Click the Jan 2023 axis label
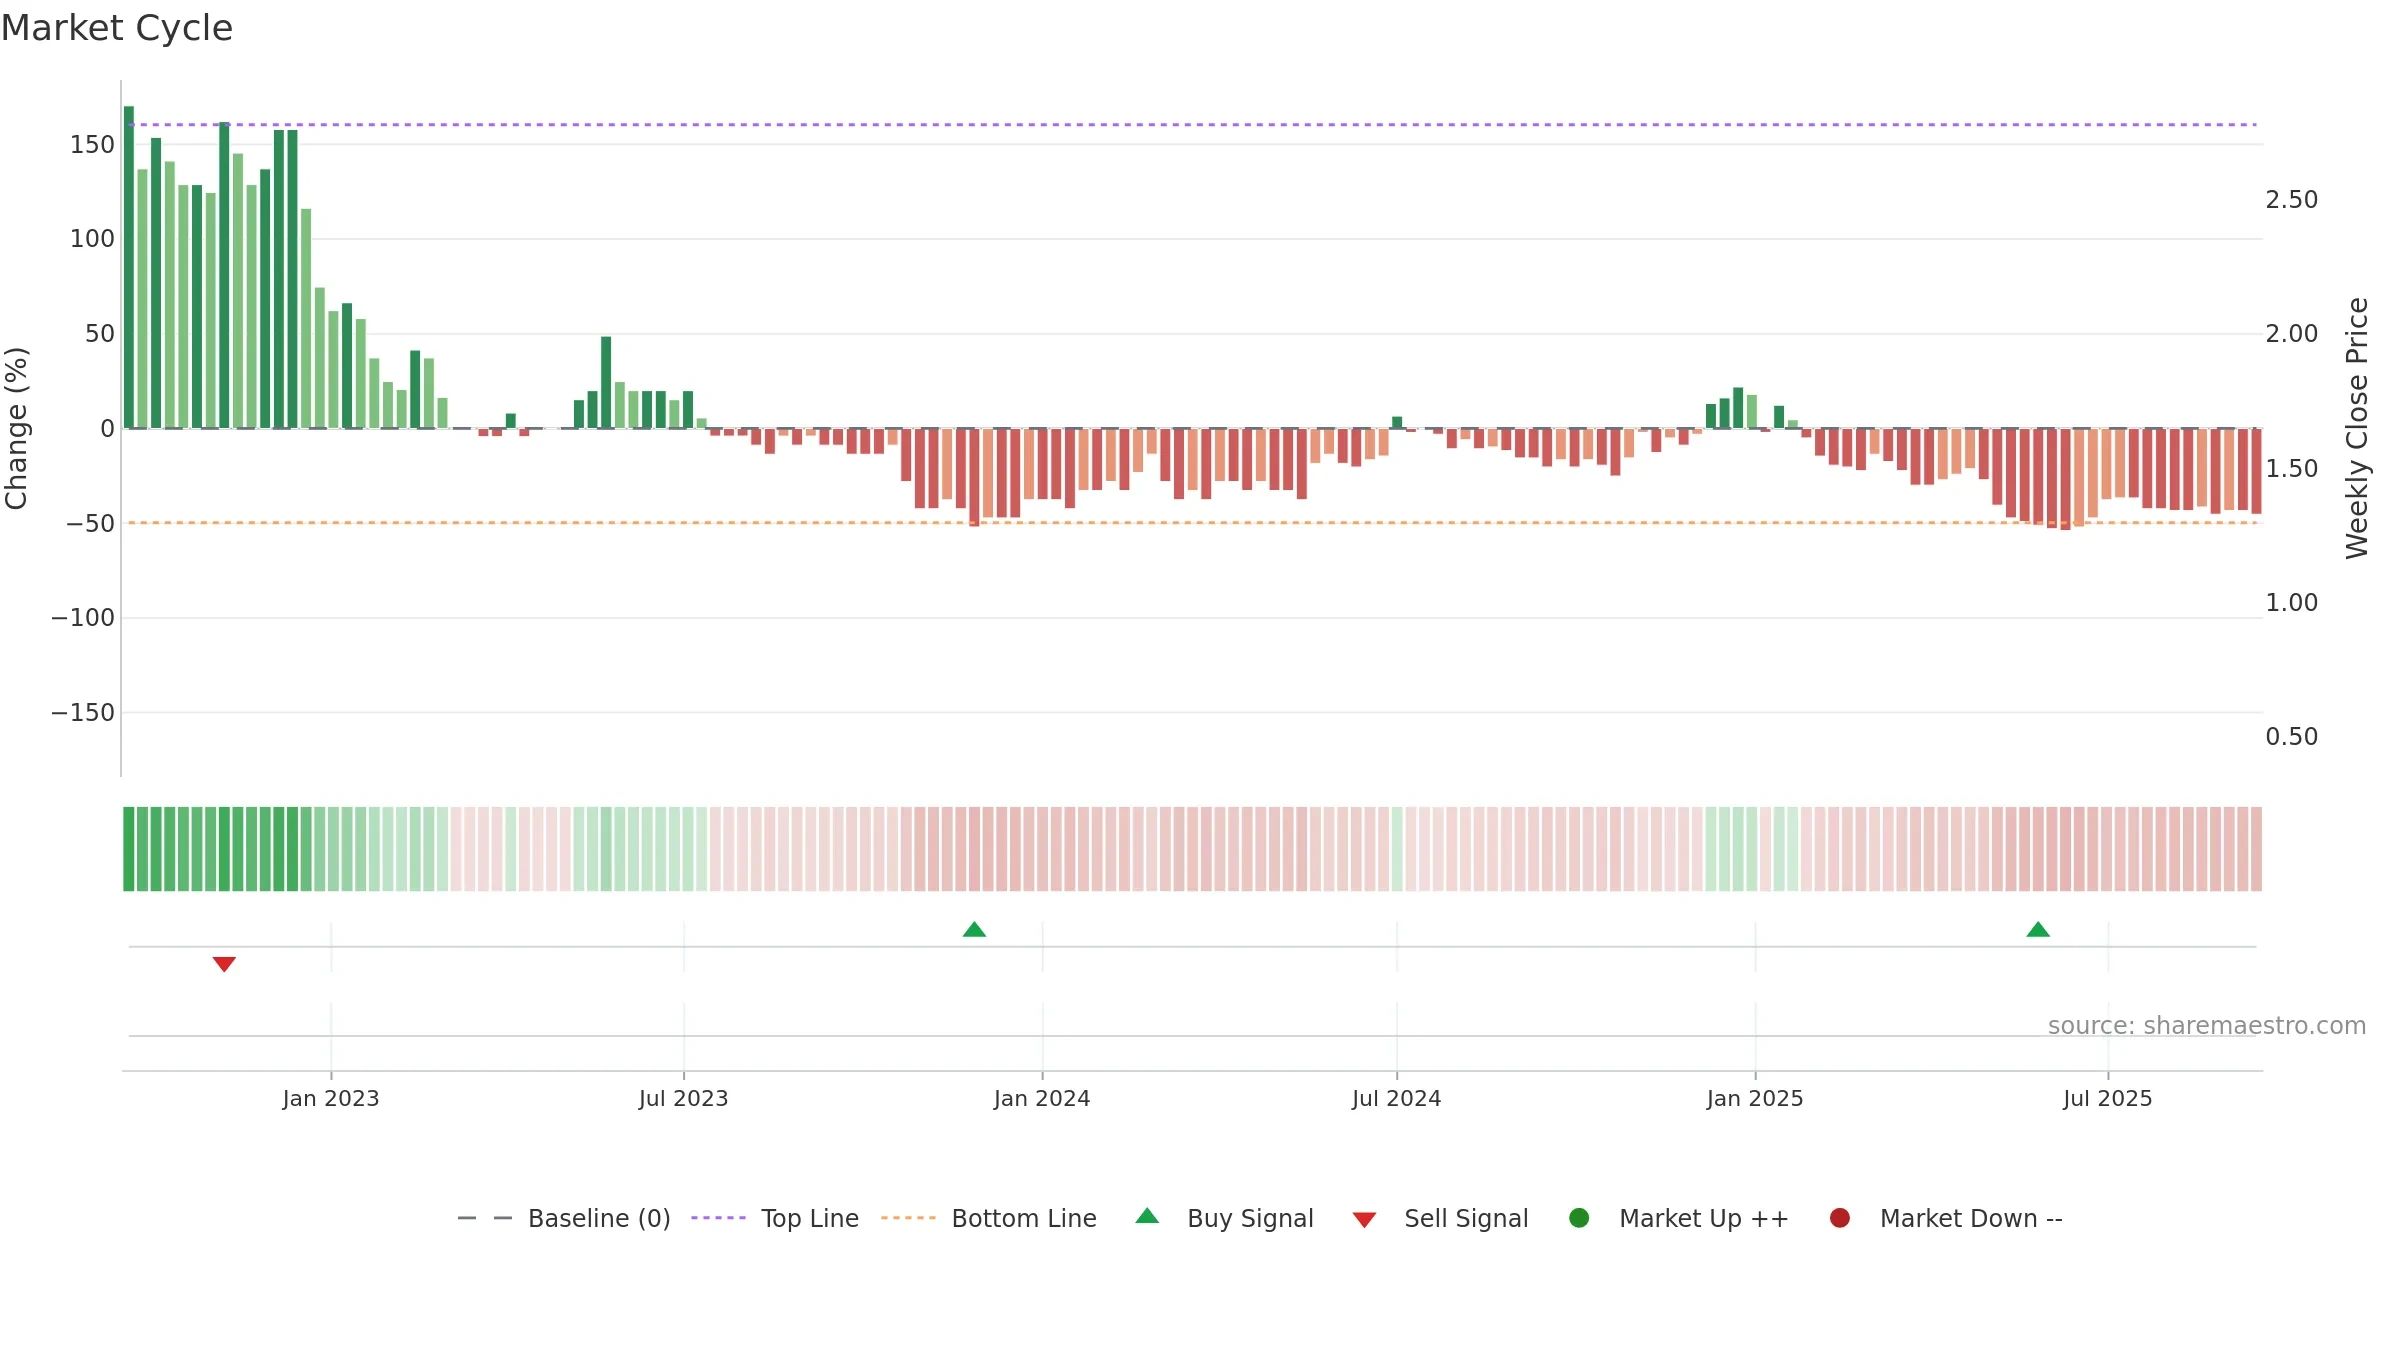Screen dimensions: 2400x1350 331,1099
